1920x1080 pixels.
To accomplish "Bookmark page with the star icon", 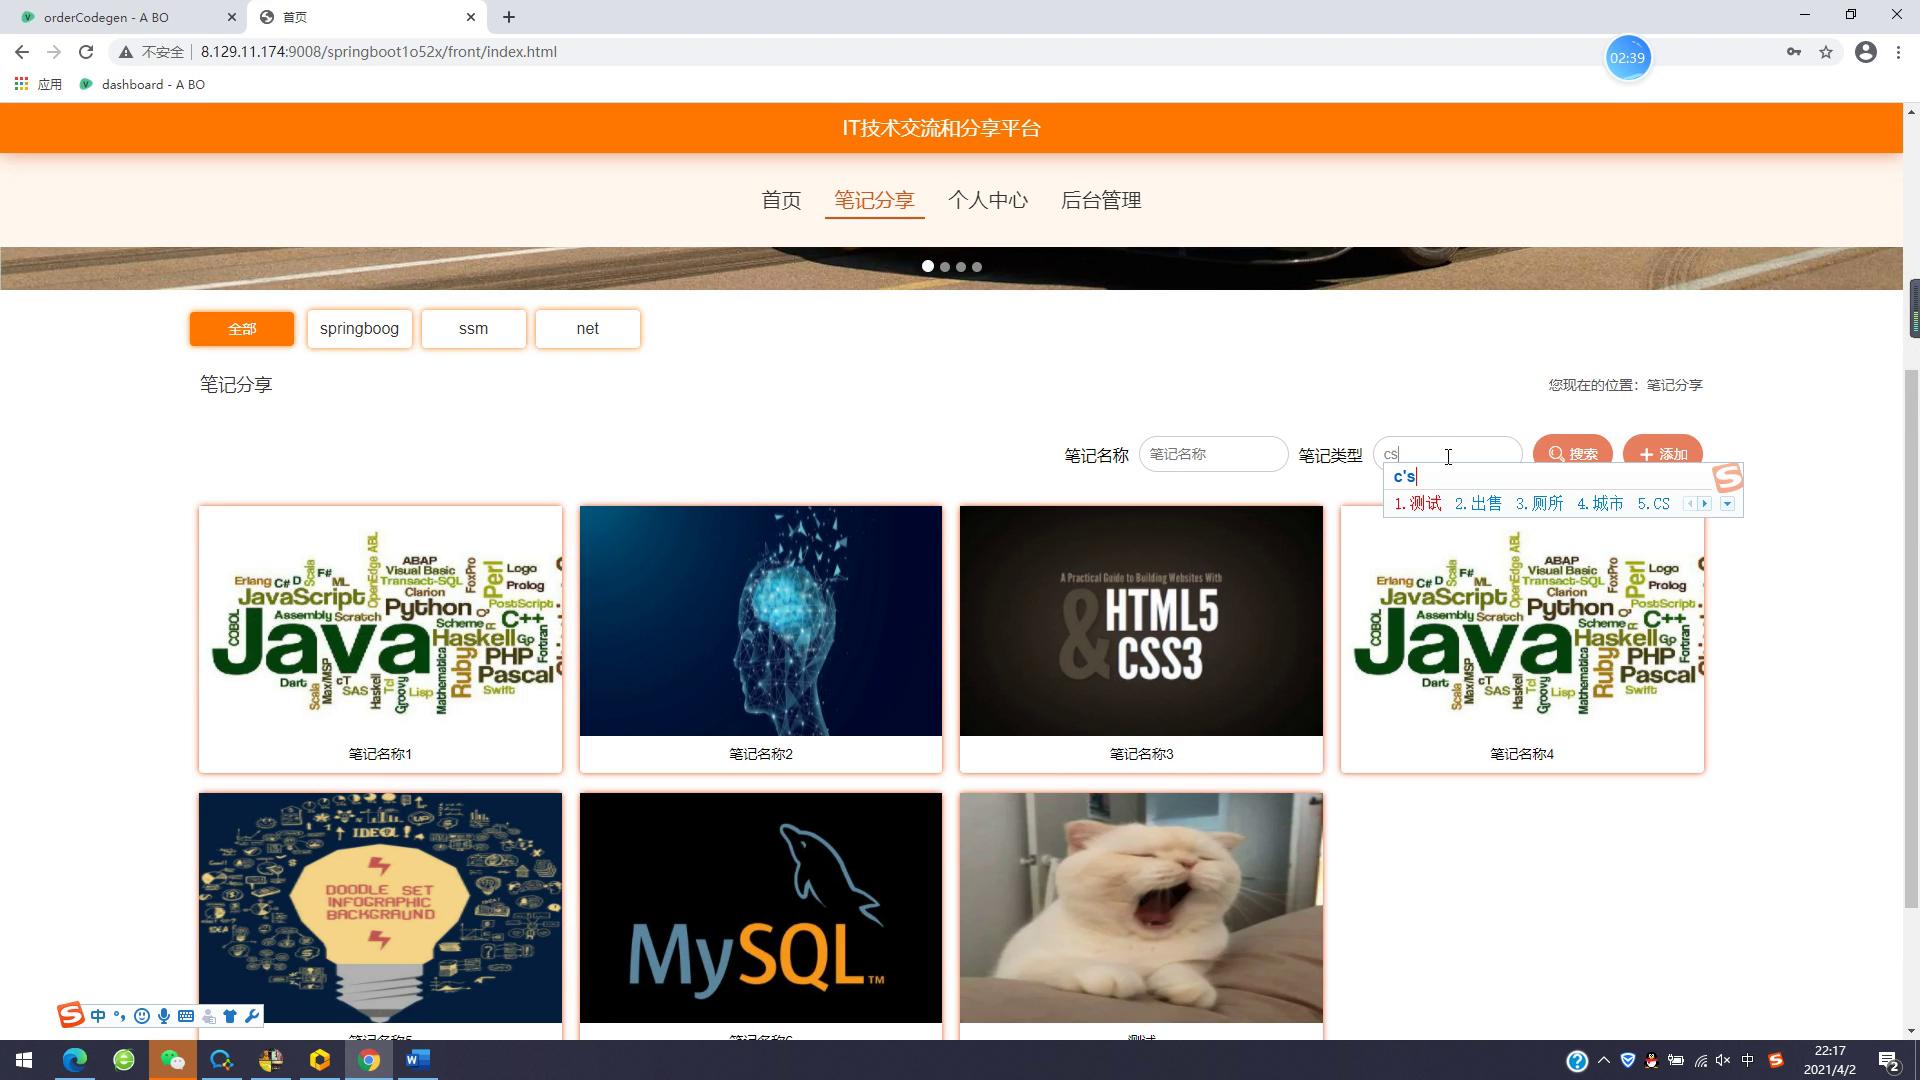I will point(1826,52).
